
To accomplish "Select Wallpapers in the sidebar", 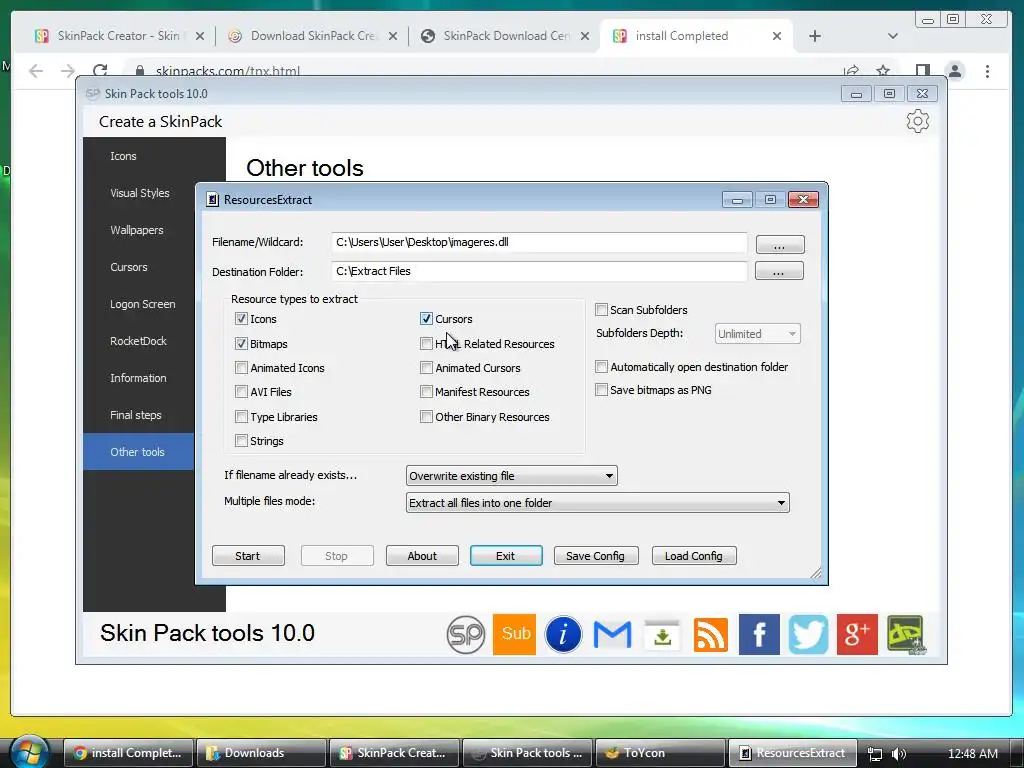I will coord(137,230).
